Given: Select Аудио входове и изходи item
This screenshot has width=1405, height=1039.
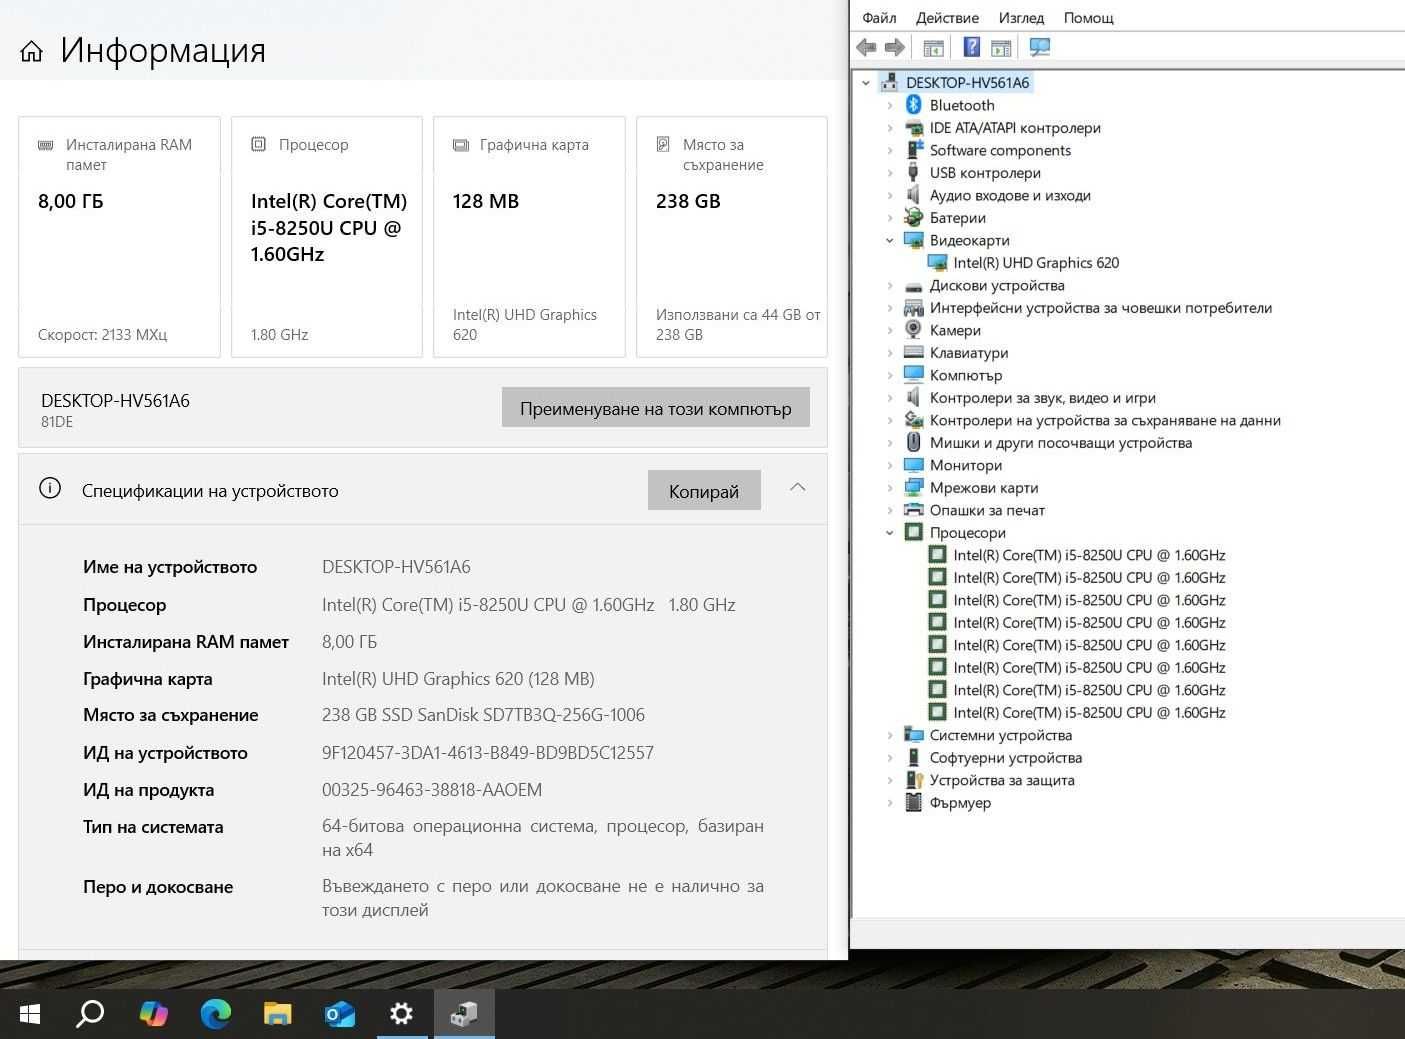Looking at the screenshot, I should (1010, 195).
